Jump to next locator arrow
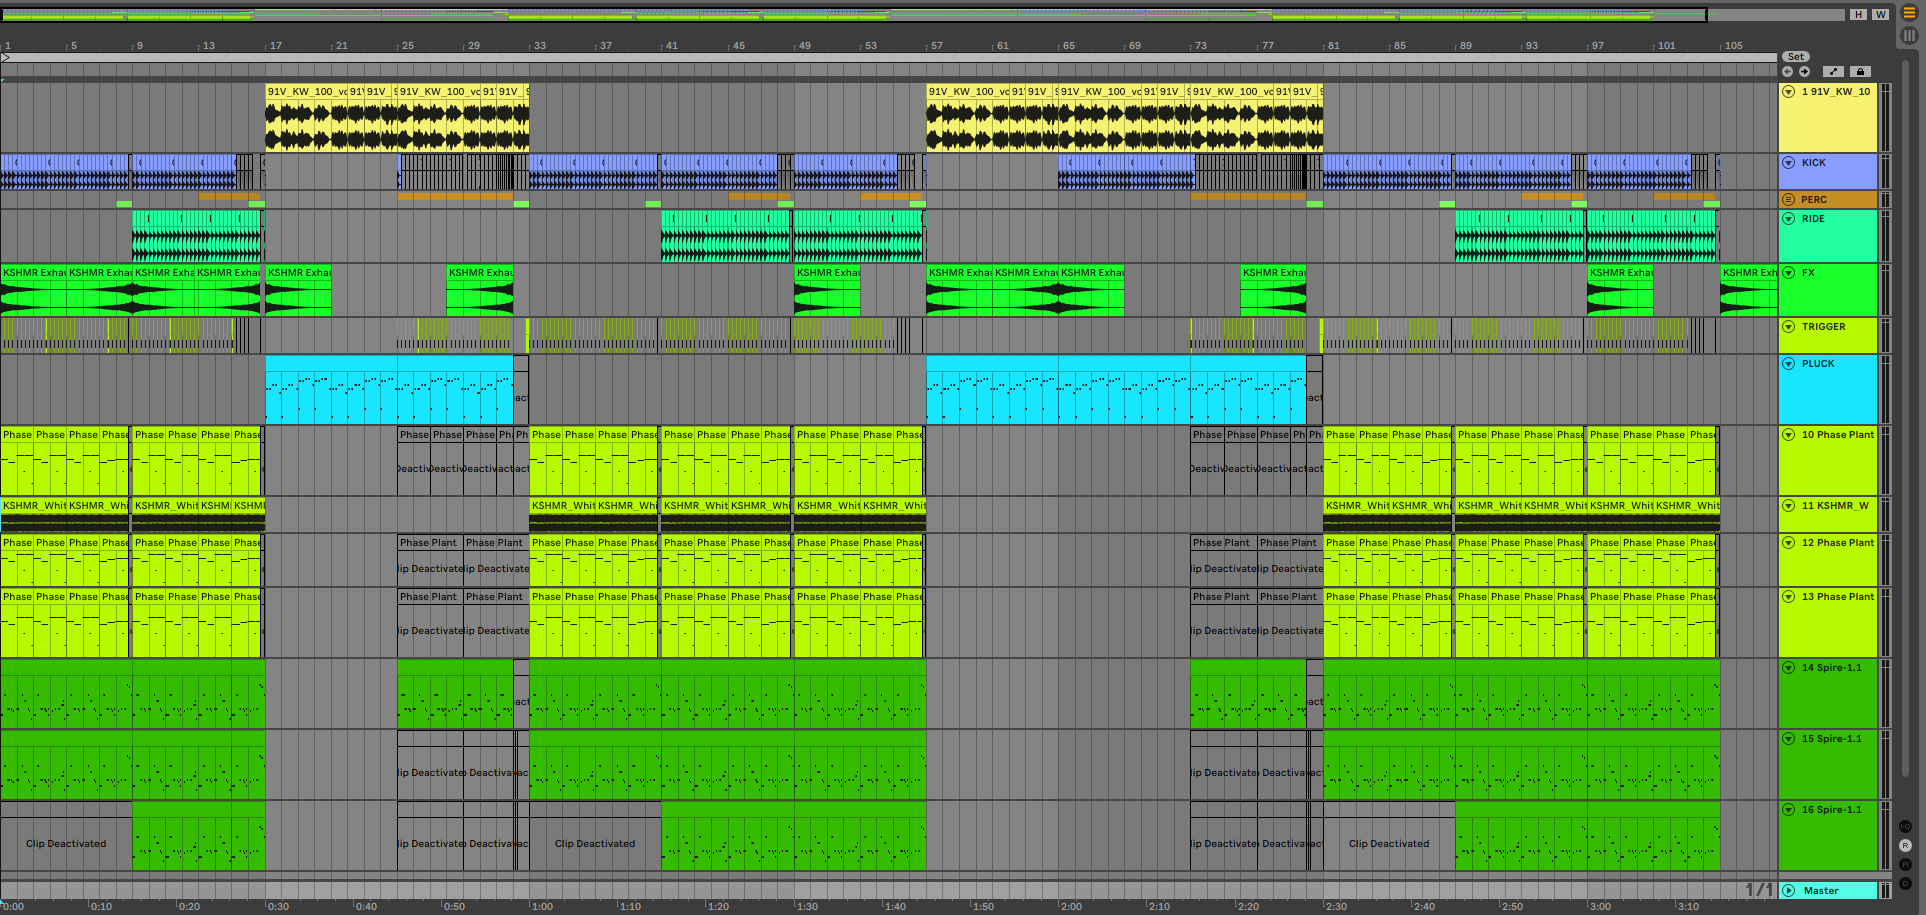 coord(1805,72)
